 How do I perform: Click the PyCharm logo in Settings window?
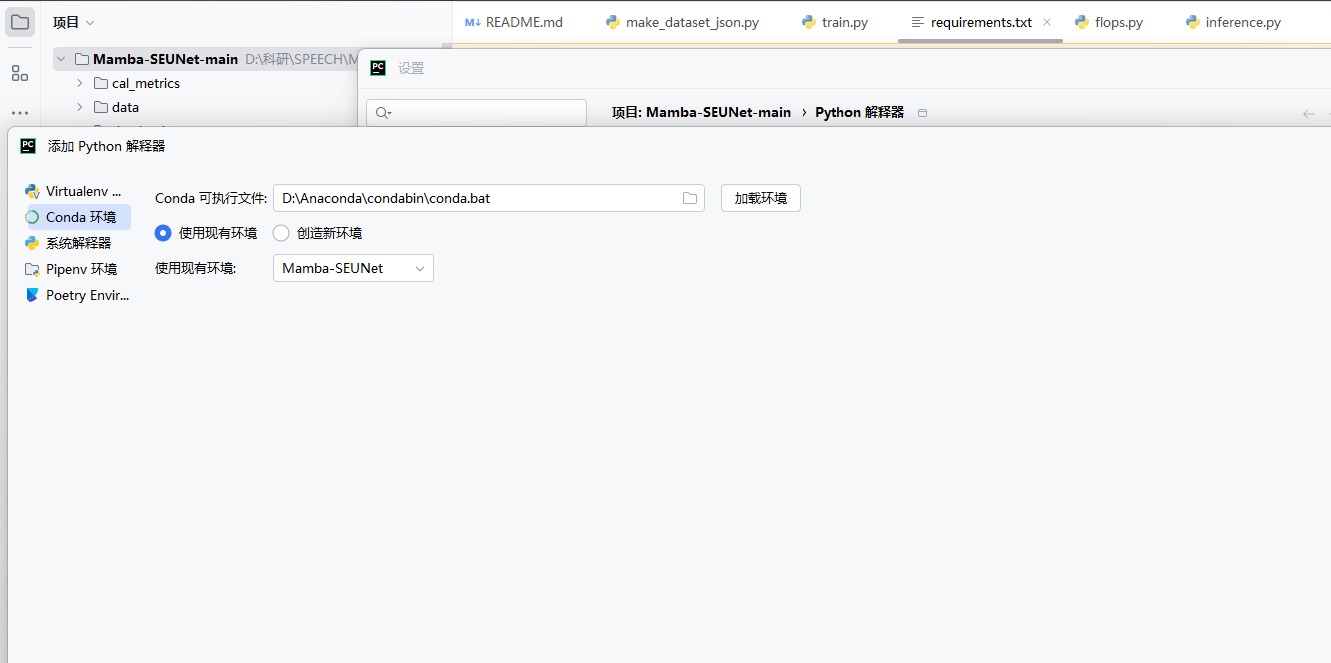click(378, 68)
